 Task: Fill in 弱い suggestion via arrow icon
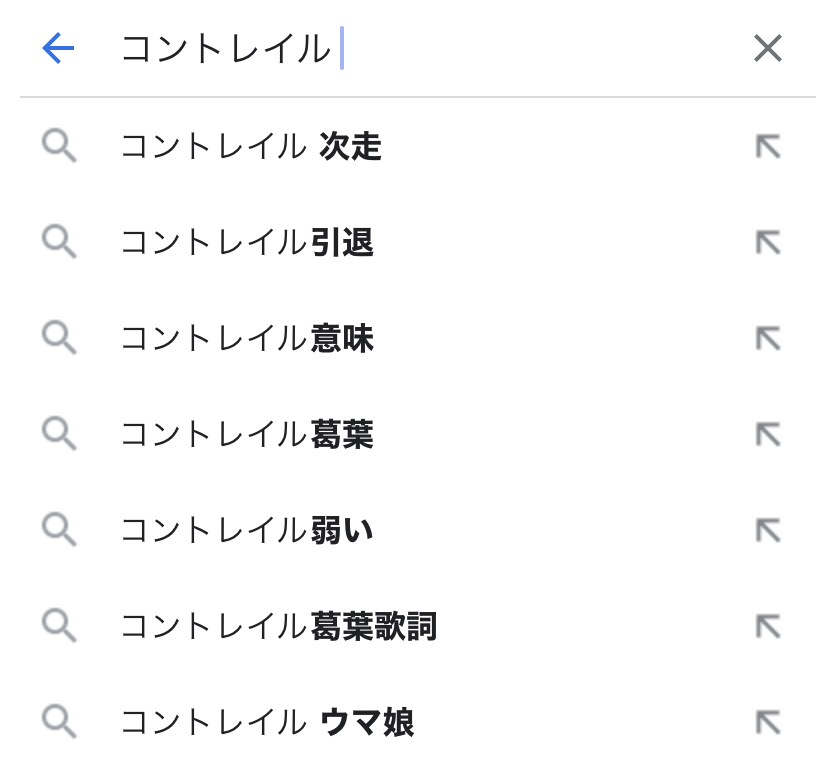tap(767, 530)
